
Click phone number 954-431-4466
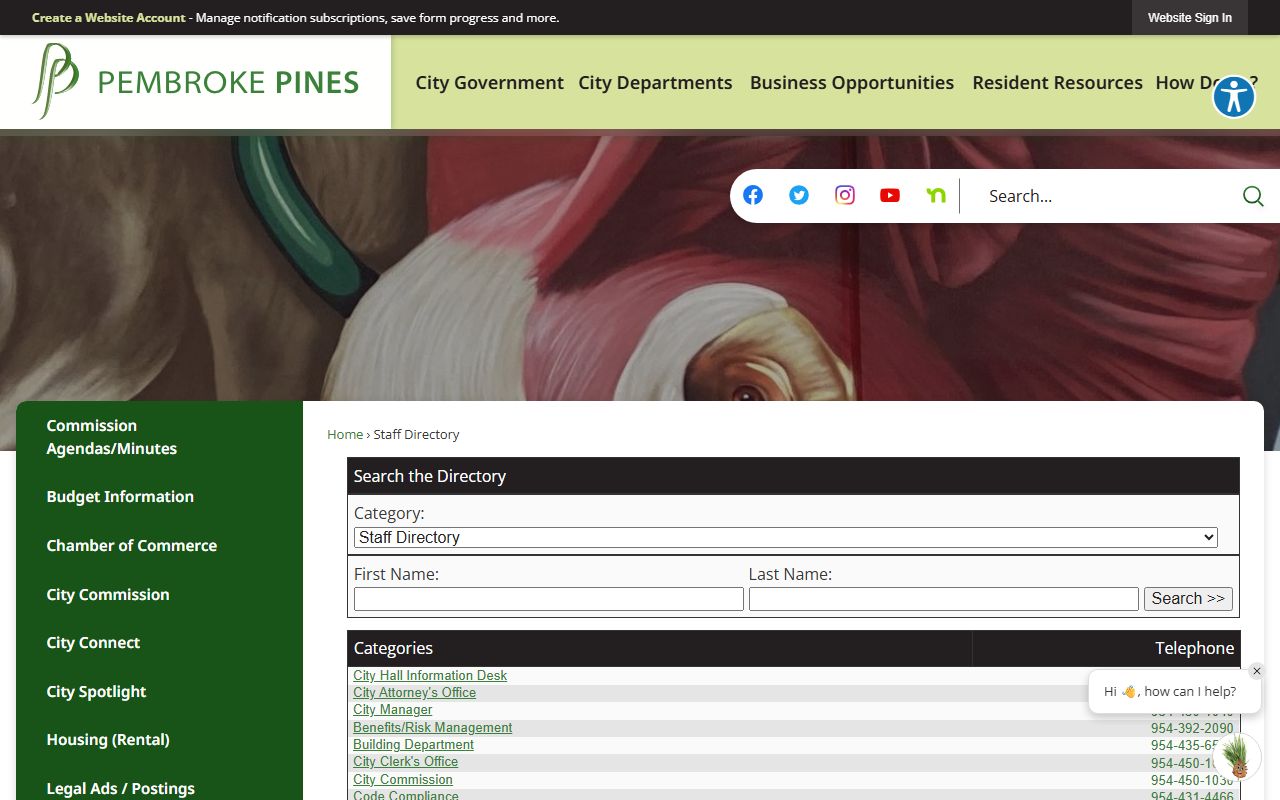coord(1192,796)
